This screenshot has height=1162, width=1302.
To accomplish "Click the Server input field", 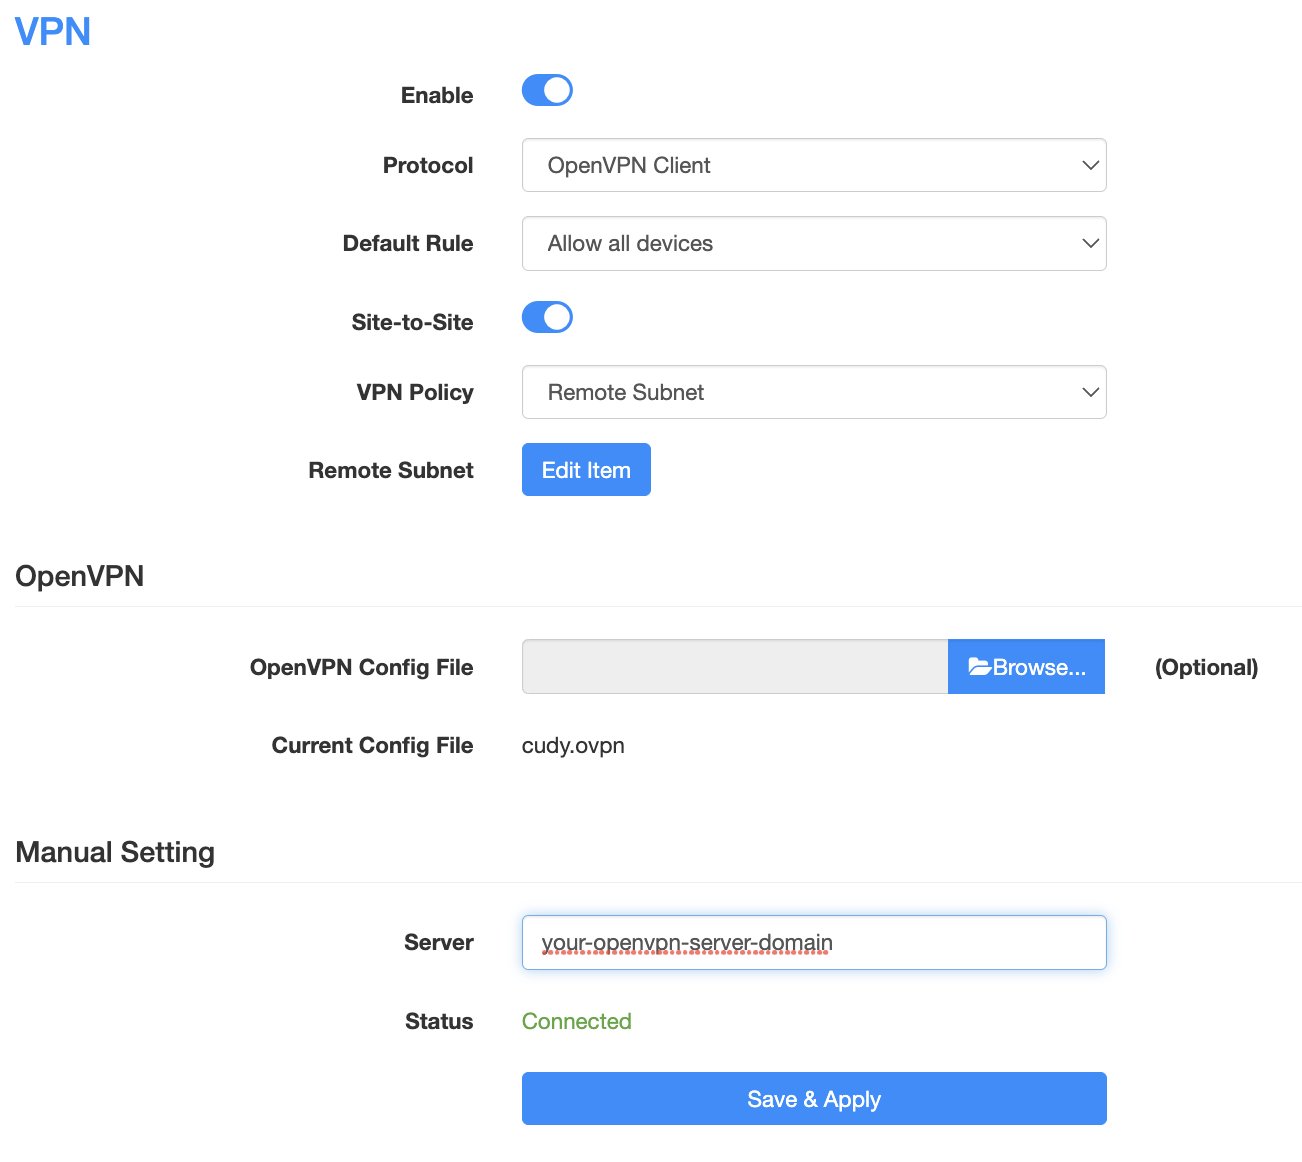I will tap(814, 942).
